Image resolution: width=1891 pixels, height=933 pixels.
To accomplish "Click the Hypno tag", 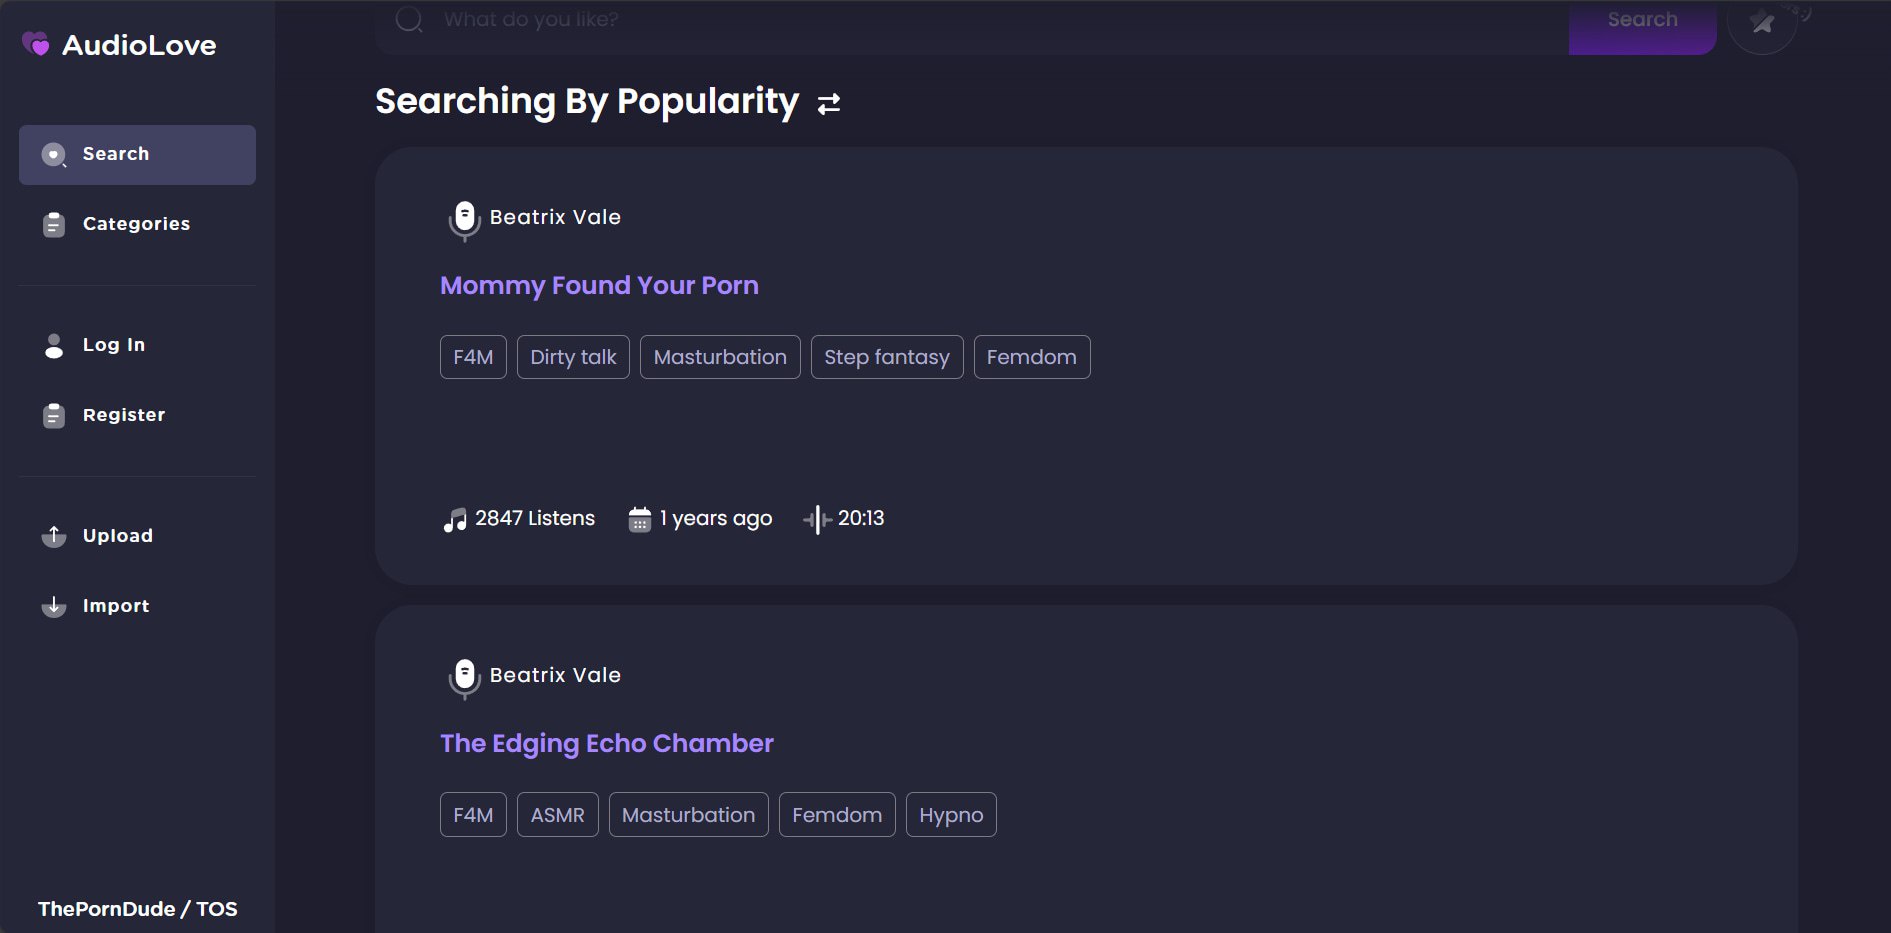I will (x=951, y=815).
